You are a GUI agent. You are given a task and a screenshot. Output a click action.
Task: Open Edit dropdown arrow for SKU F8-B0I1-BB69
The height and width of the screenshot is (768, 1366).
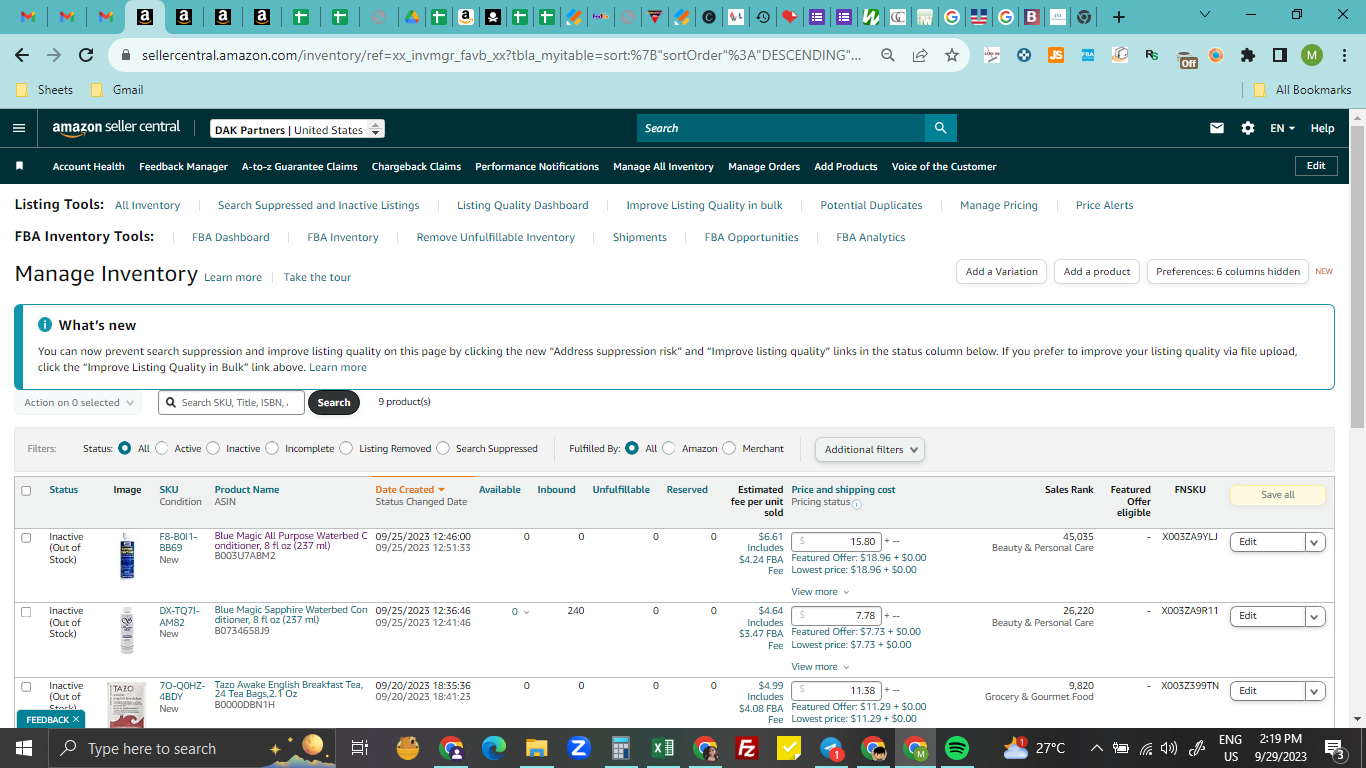[1315, 542]
